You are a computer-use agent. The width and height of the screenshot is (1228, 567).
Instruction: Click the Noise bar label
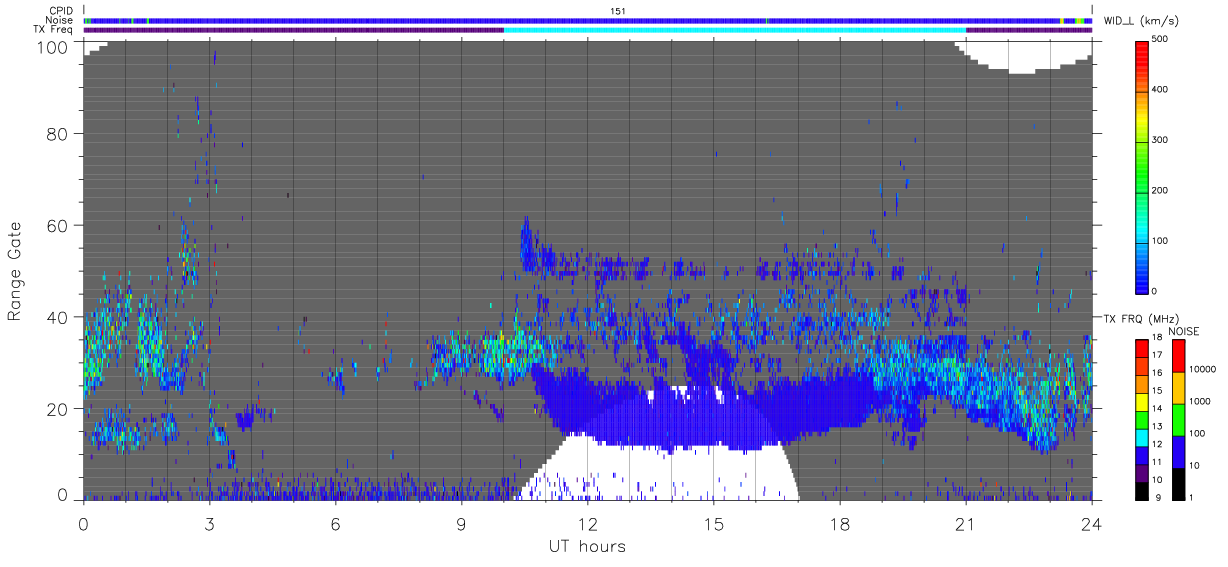click(59, 20)
